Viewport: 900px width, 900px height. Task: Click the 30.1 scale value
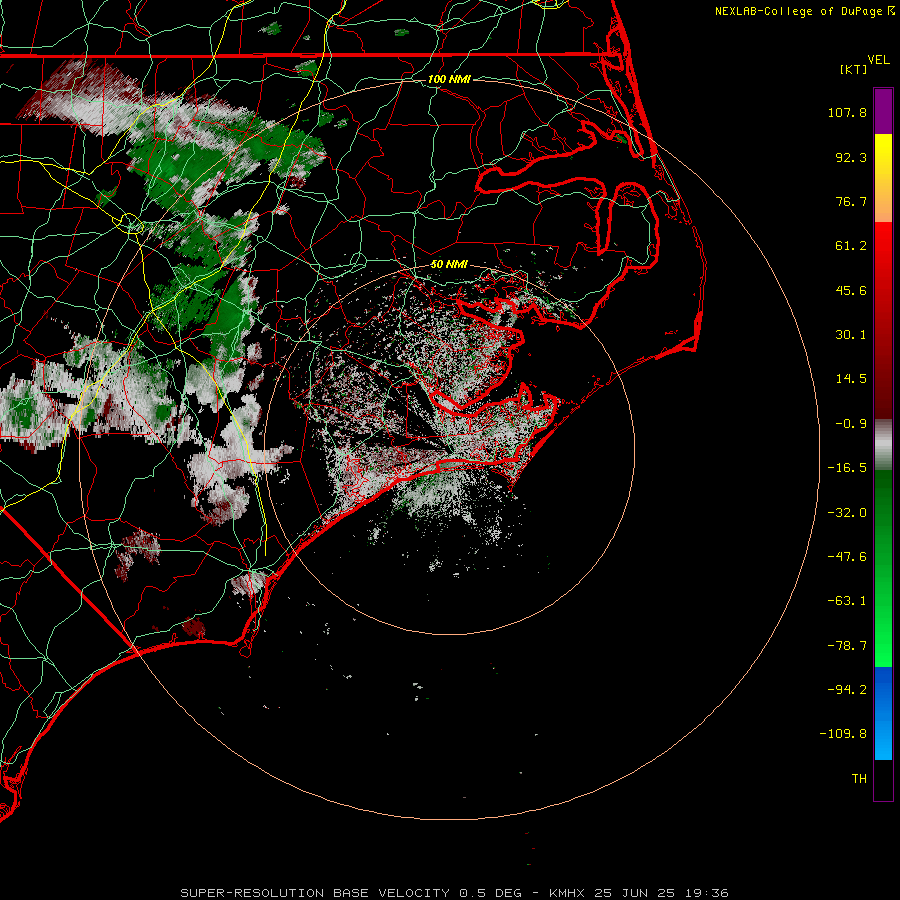tap(851, 335)
